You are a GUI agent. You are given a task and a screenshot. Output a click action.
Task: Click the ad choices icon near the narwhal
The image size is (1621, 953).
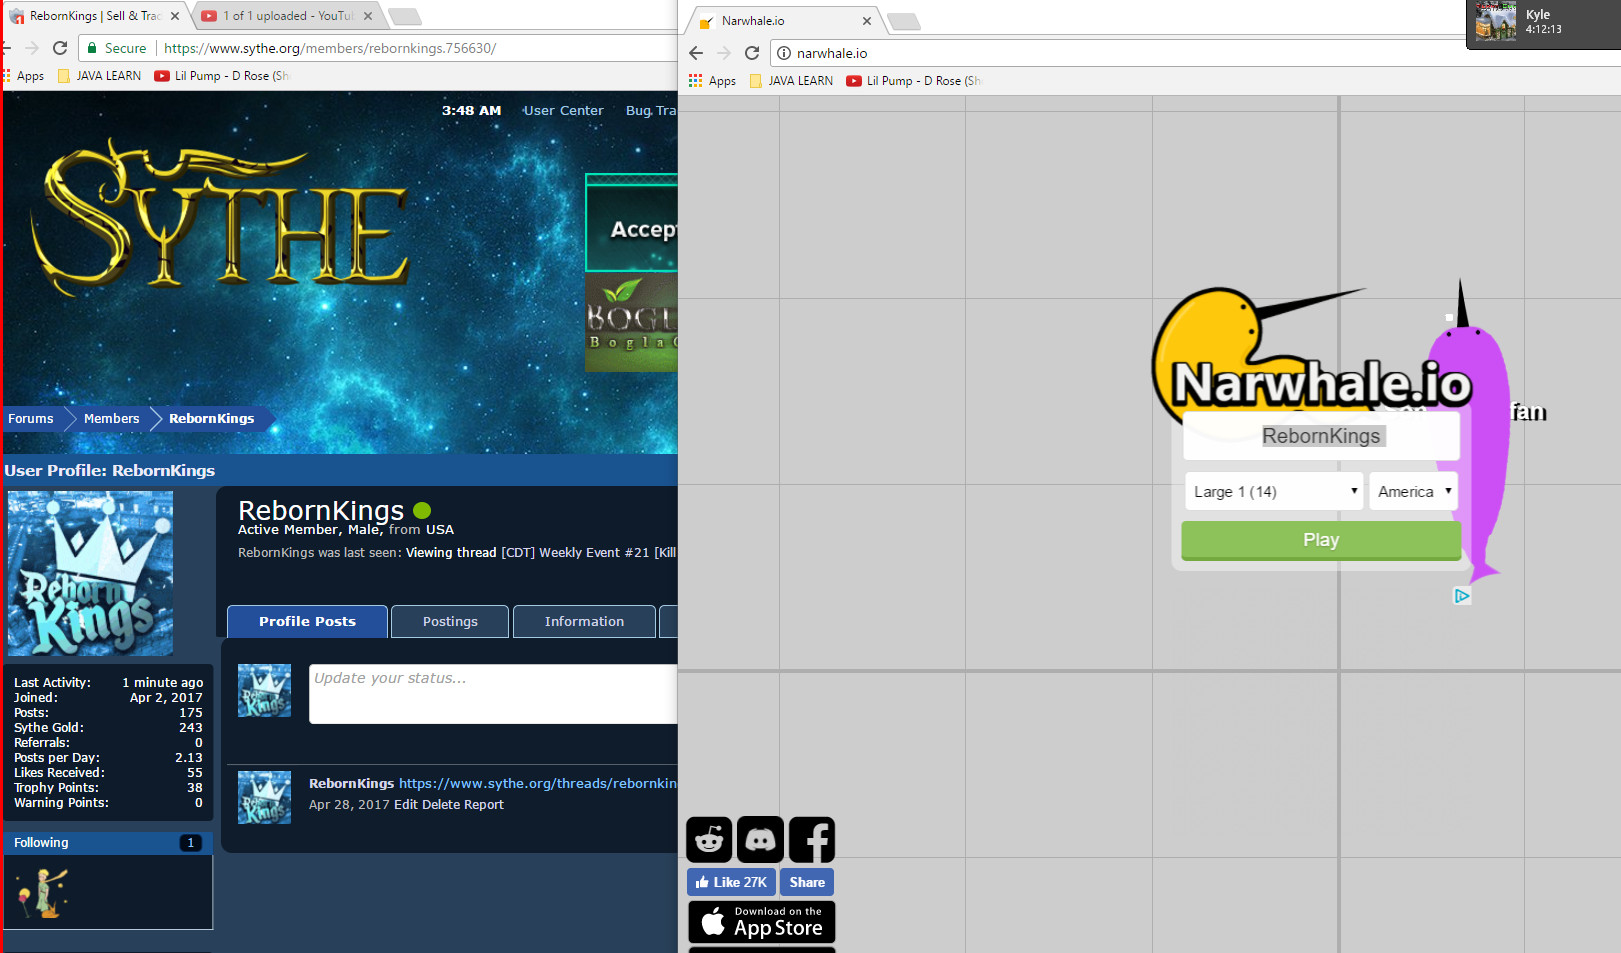(1462, 596)
